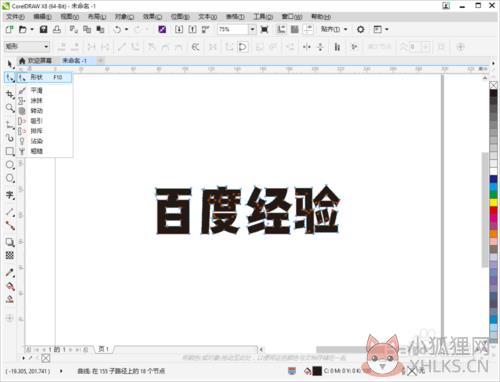
Task: Switch to the 欢迎屏幕 welcome tab
Action: click(x=36, y=60)
